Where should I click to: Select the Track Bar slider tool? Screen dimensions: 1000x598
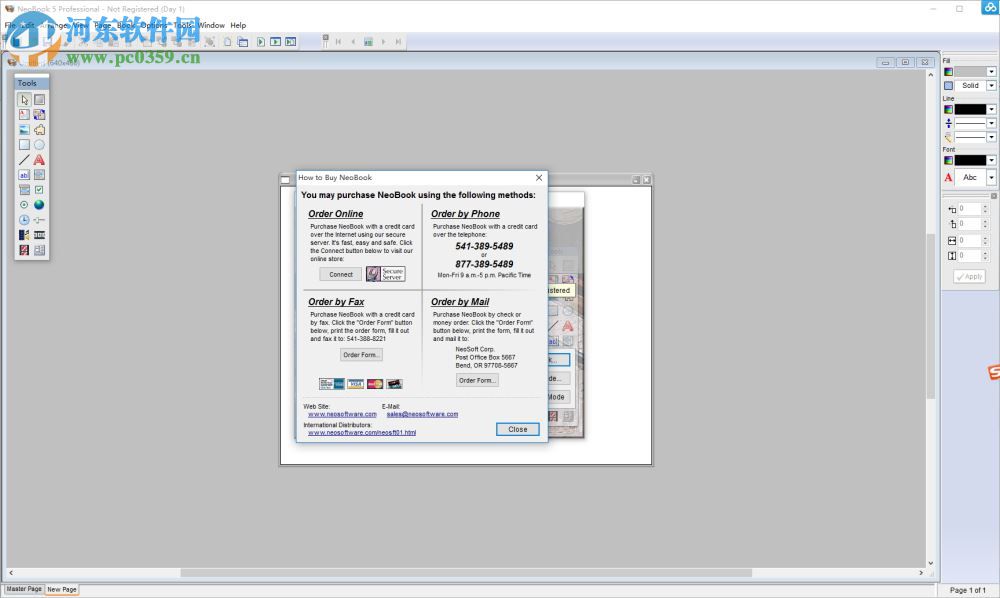40,220
